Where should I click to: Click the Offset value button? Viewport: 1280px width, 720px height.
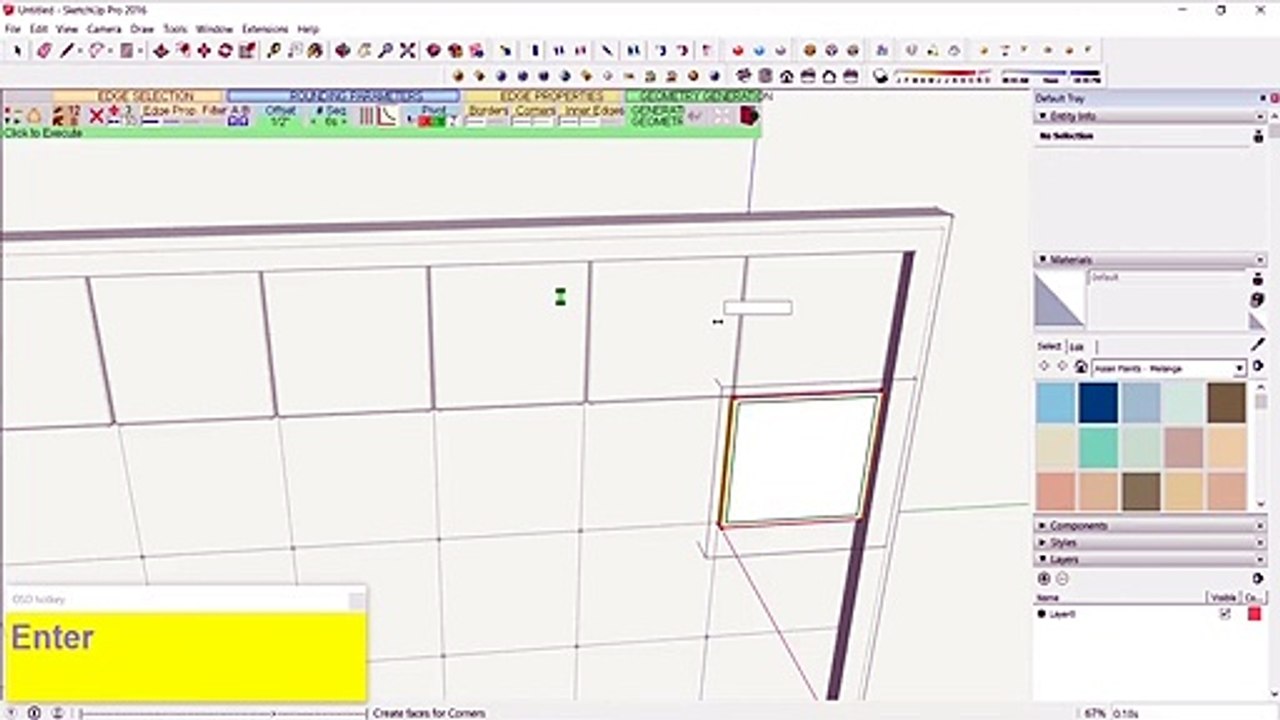point(281,116)
